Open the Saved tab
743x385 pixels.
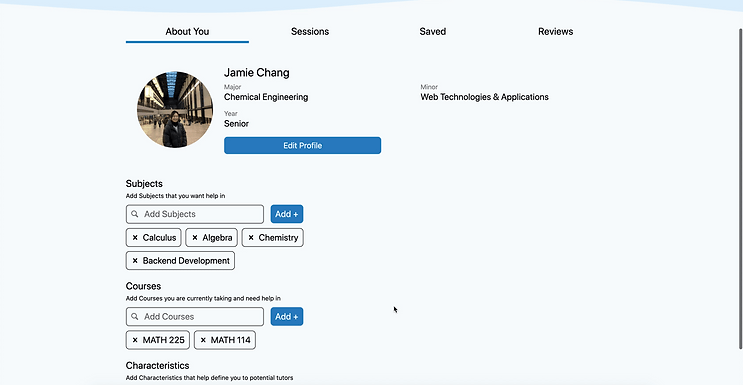(433, 32)
